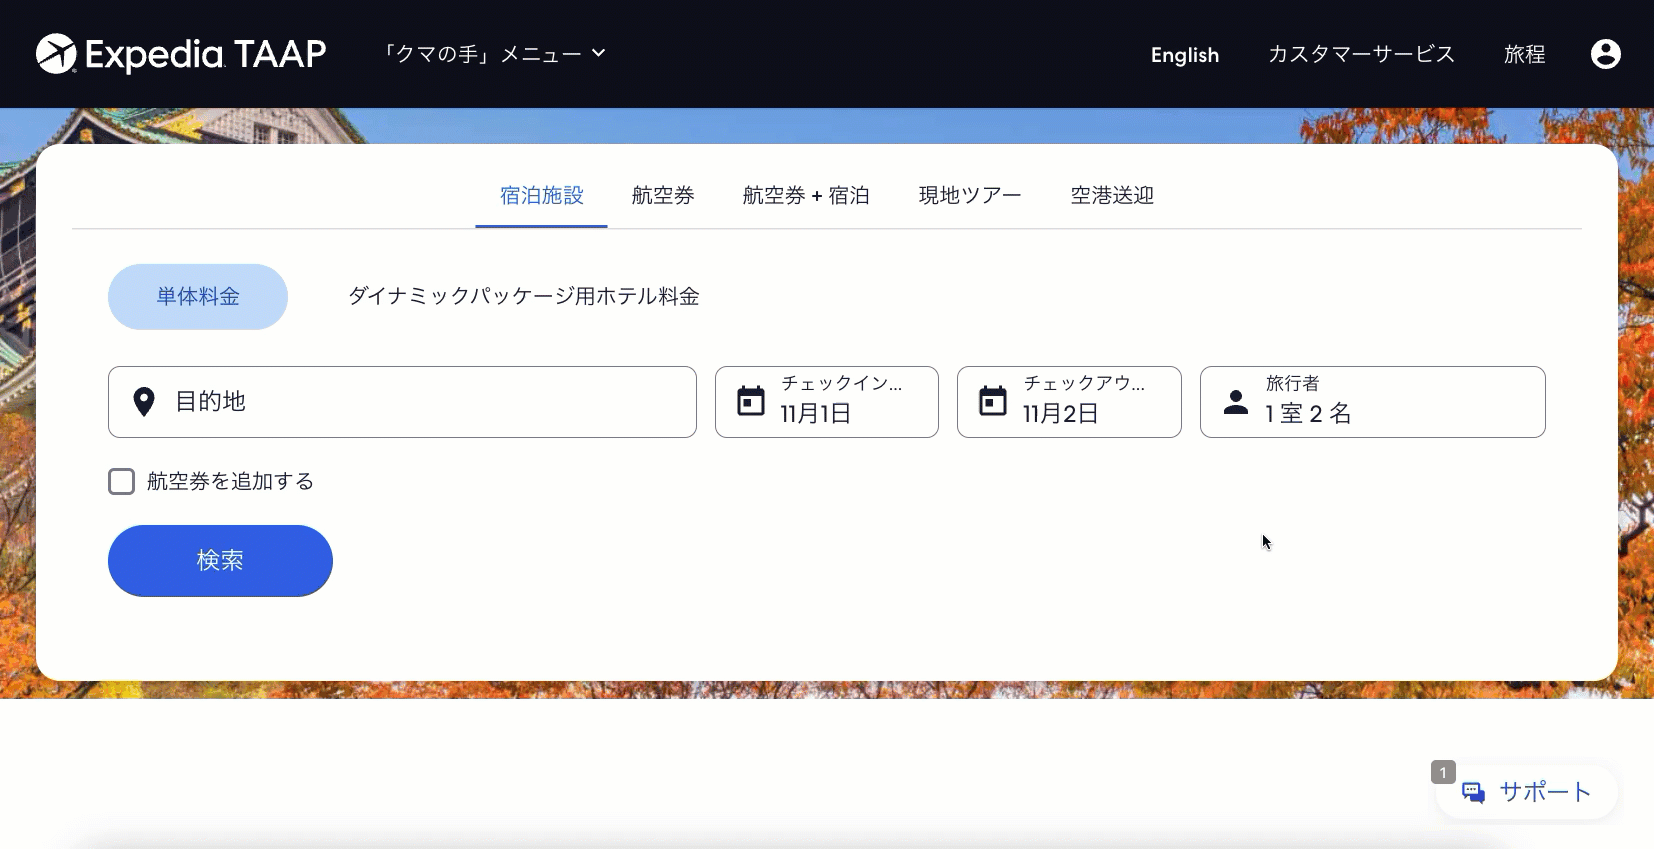Image resolution: width=1654 pixels, height=849 pixels.
Task: Click the check-out calendar icon
Action: coord(993,401)
